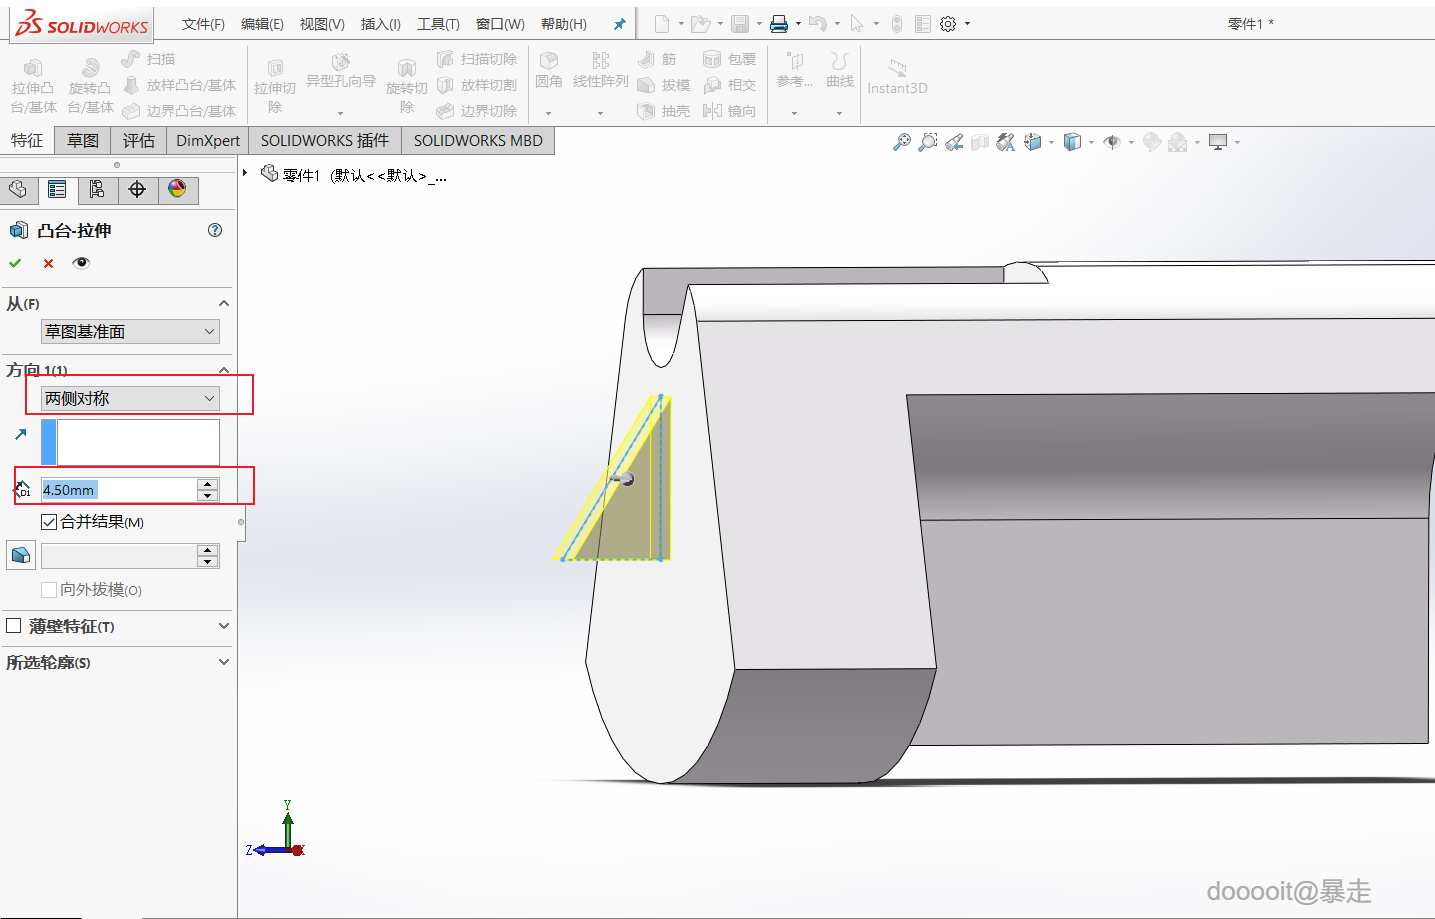Viewport: 1435px width, 919px height.
Task: Open the 草图基准面 start condition dropdown
Action: (x=130, y=331)
